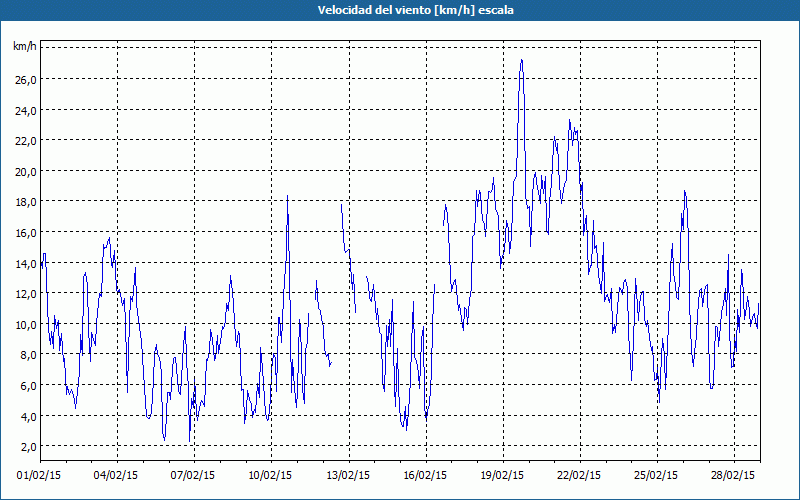Click the chart title 'Velocidad del viento [km/h] escala'
The height and width of the screenshot is (500, 800).
coord(415,10)
